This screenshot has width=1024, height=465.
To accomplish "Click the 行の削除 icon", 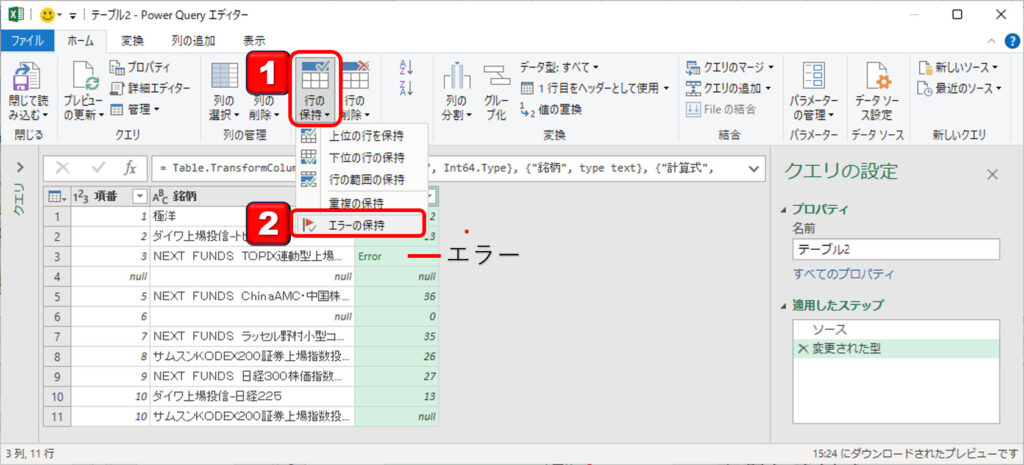I will (356, 76).
